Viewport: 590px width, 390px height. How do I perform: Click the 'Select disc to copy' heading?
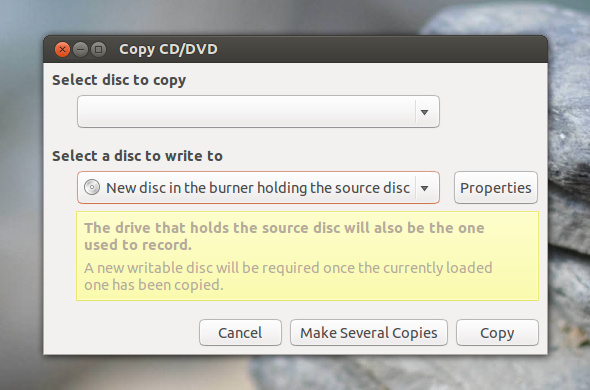coord(119,80)
